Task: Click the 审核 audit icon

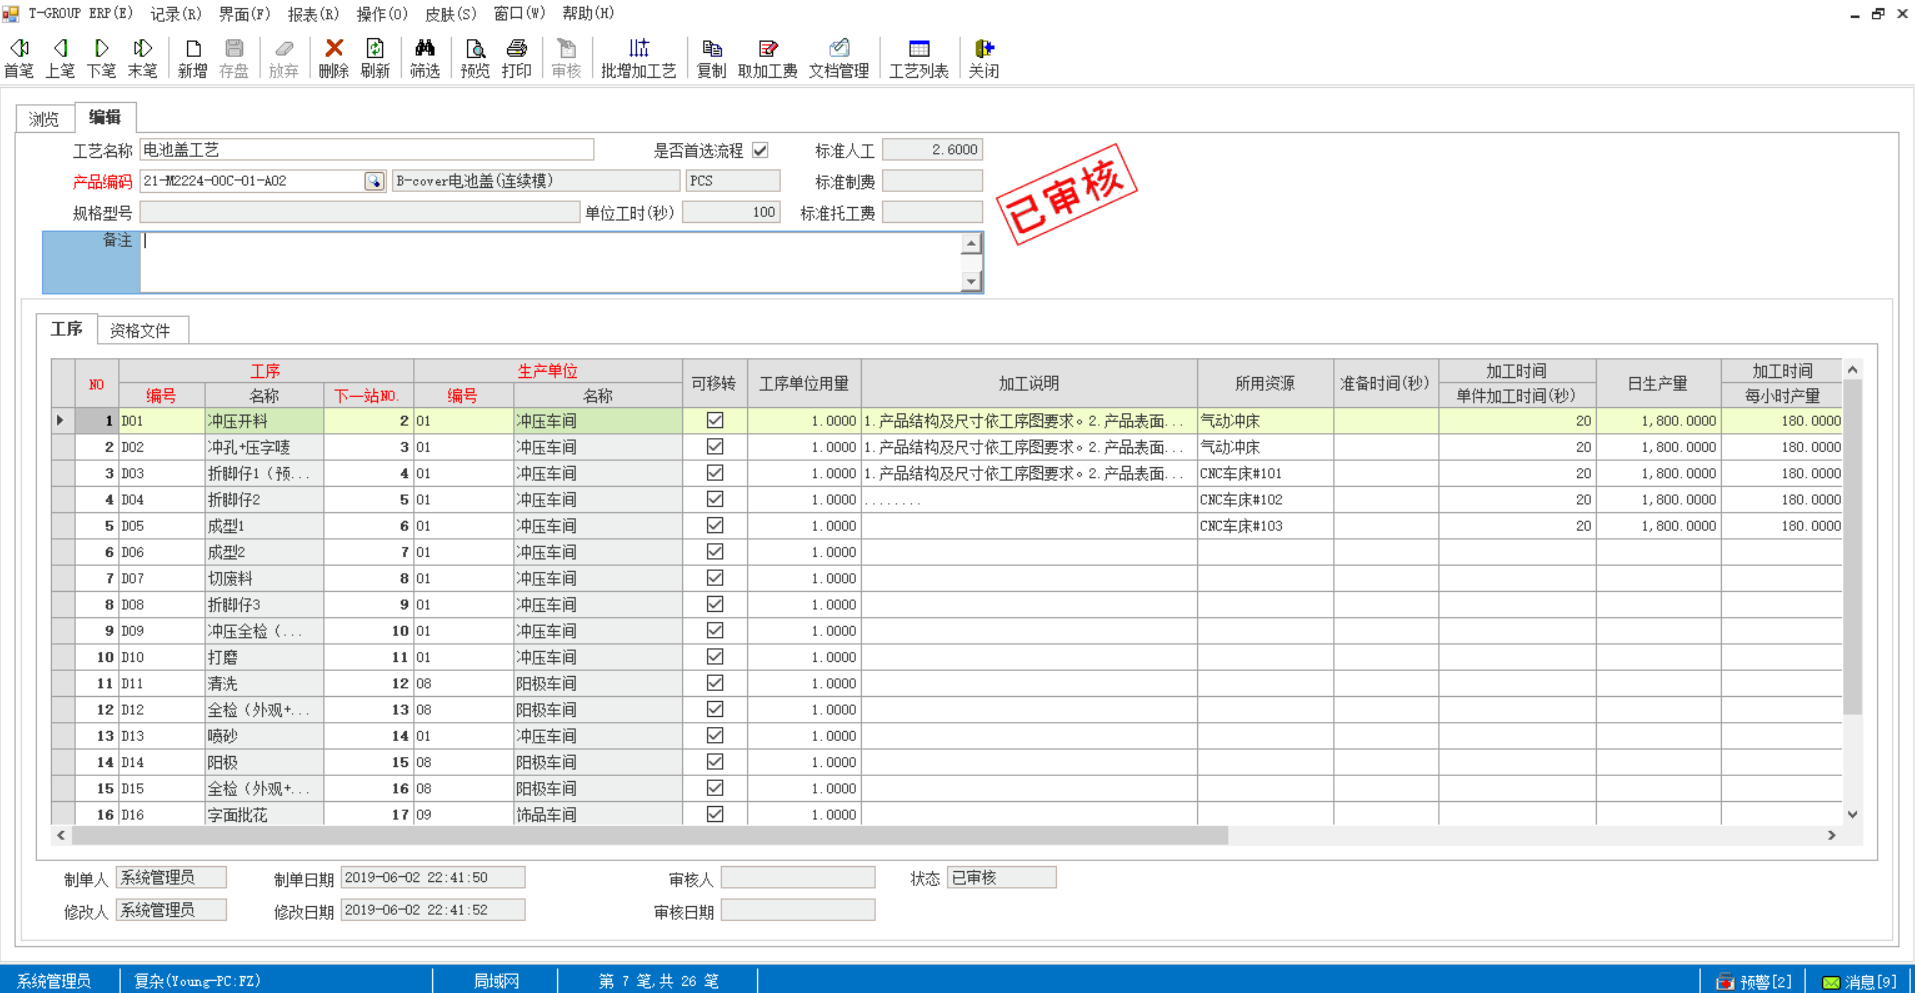Action: (566, 58)
